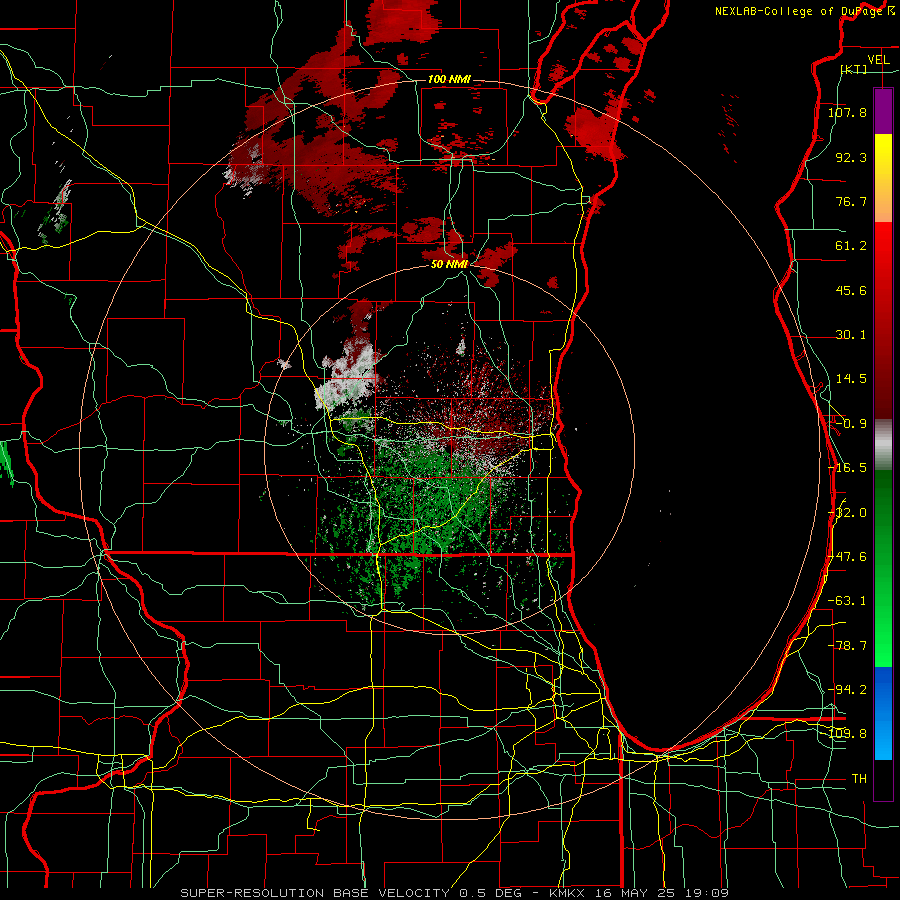Click the -109.8 velocity scale value
Screen dimensions: 900x900
(x=847, y=734)
